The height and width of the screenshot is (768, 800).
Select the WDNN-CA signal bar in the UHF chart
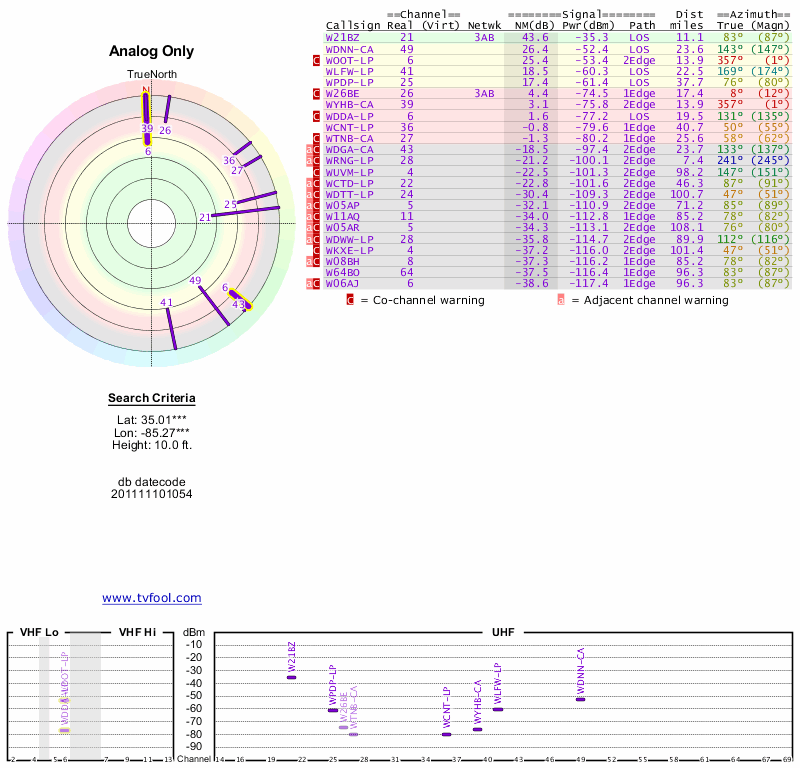580,698
